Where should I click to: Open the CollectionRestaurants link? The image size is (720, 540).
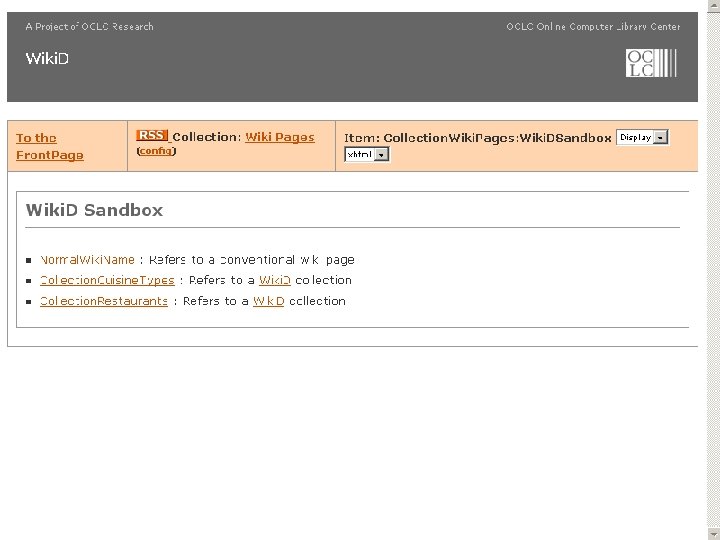tap(104, 301)
